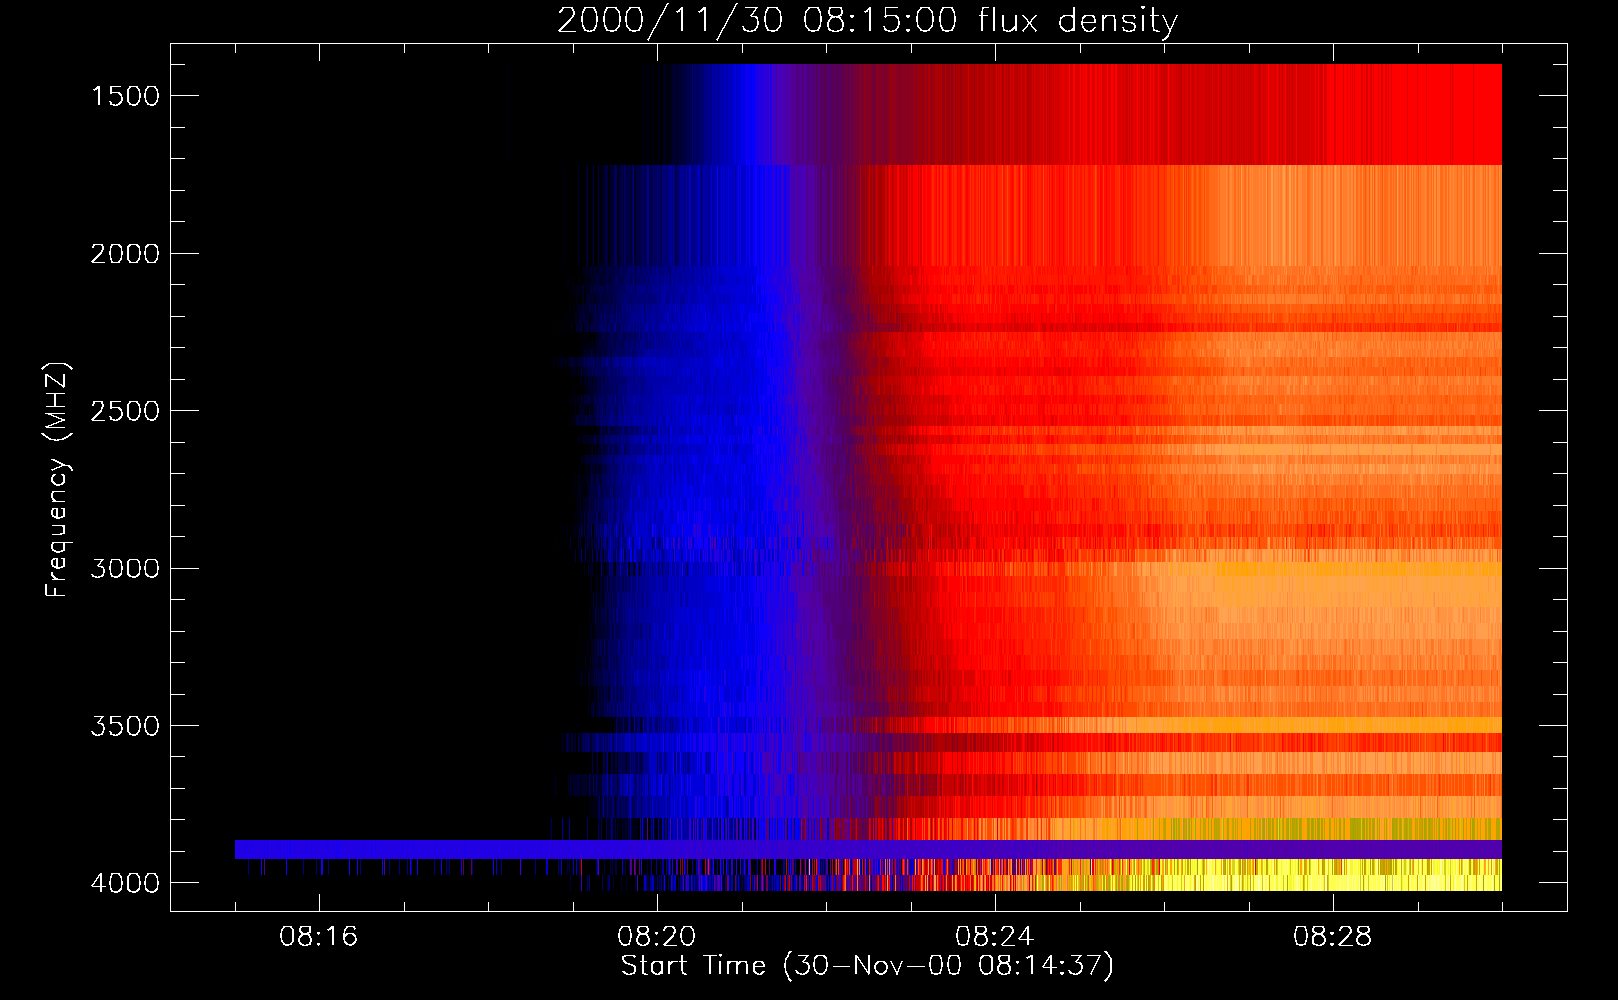
Task: Click the 2500 frequency tick label
Action: (125, 411)
